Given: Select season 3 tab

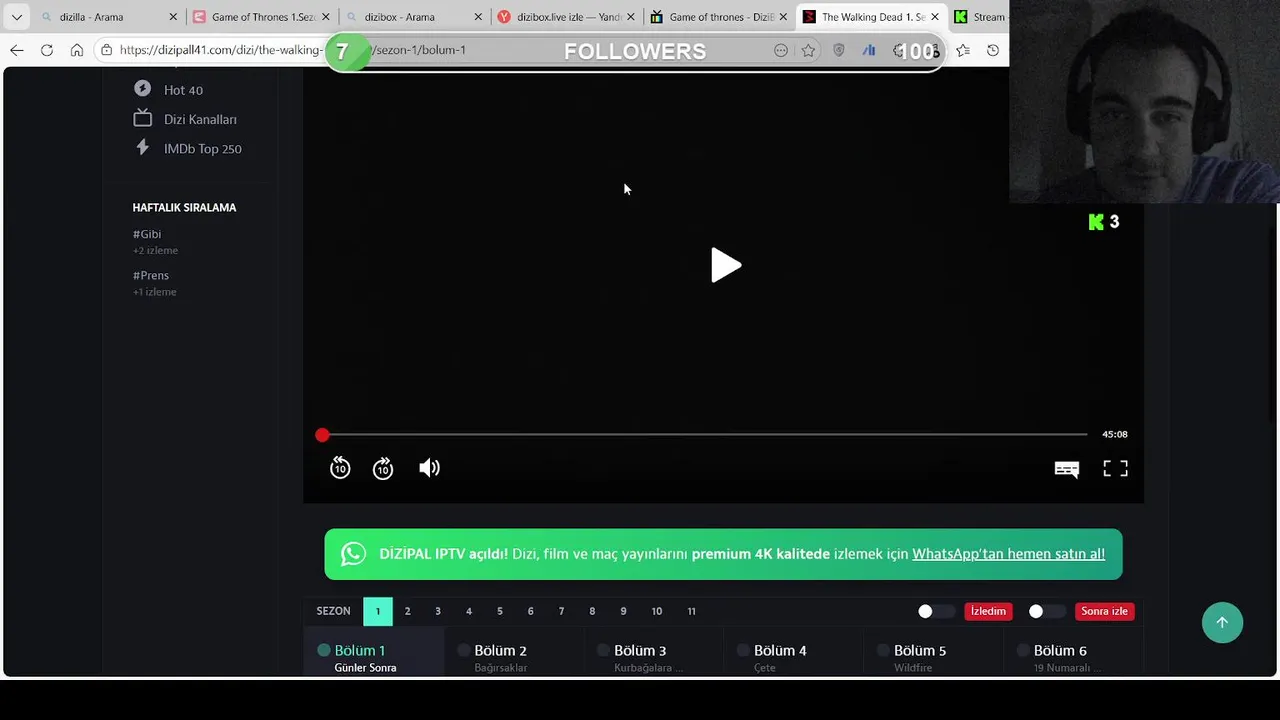Looking at the screenshot, I should click(437, 611).
